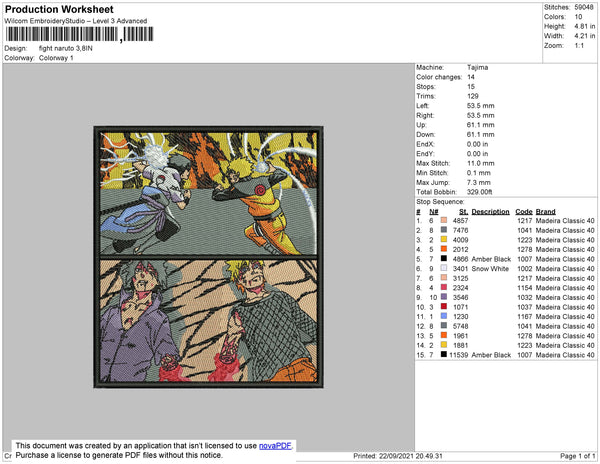The height and width of the screenshot is (464, 600).
Task: Click the Trims value 129
Action: click(x=473, y=96)
